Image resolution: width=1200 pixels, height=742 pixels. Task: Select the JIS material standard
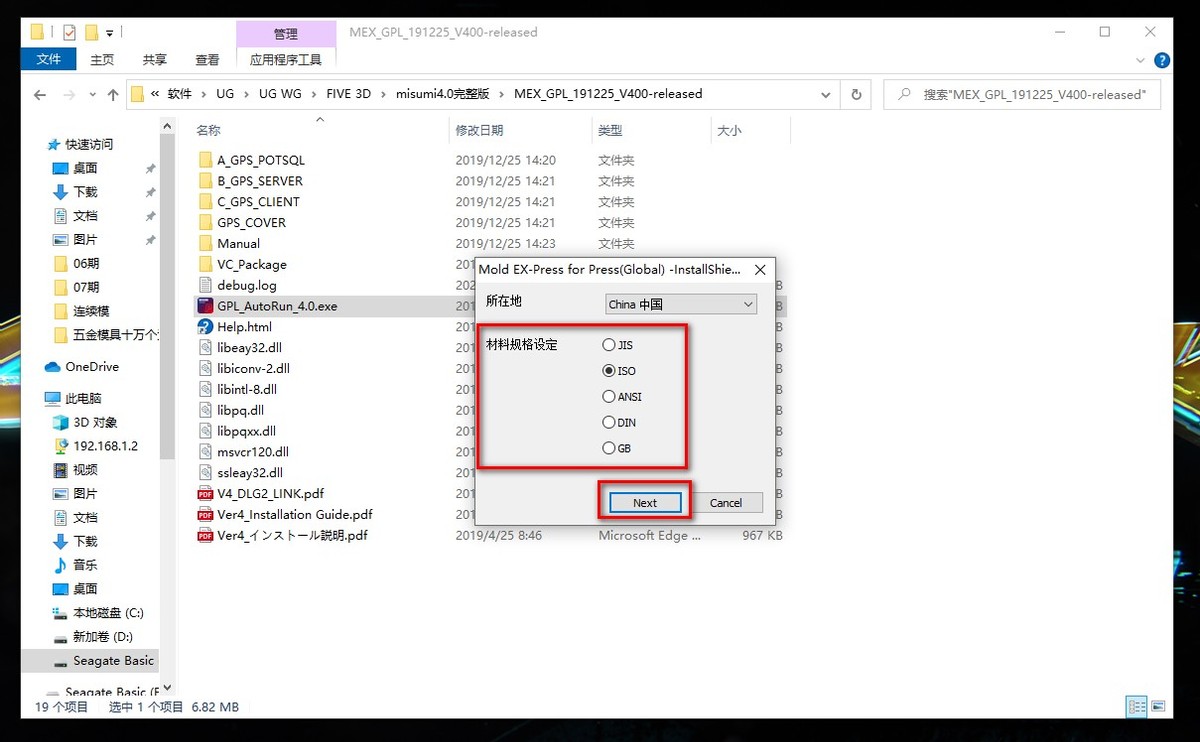pos(609,344)
